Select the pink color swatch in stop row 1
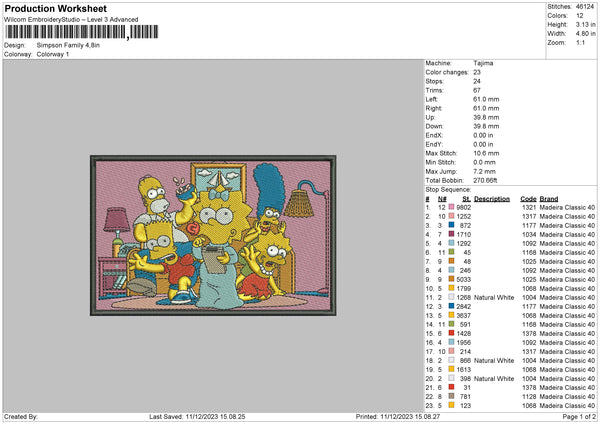Screen dimensions: 600x424 (452, 207)
